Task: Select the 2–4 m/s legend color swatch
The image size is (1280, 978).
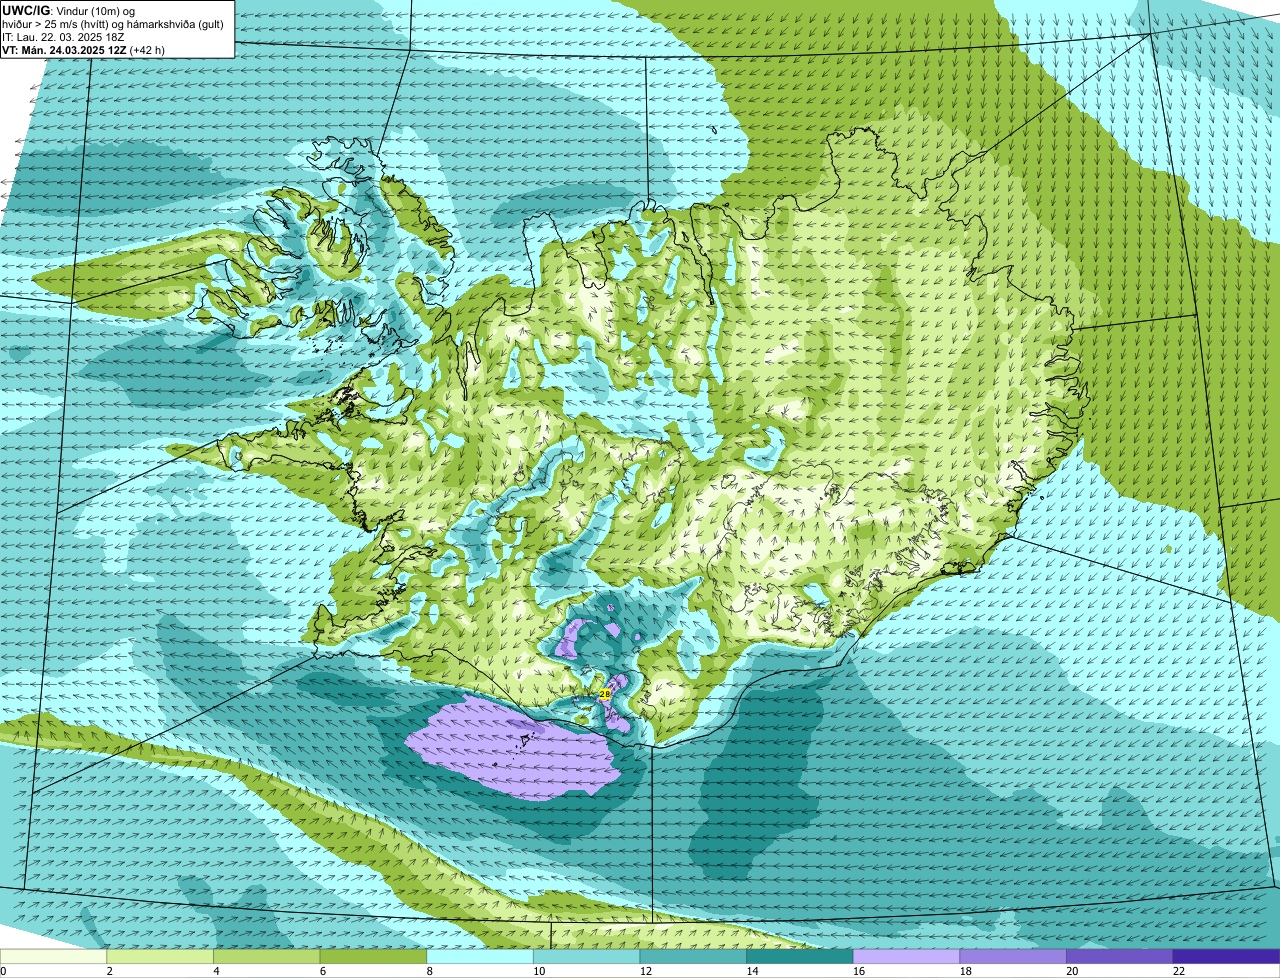Action: click(x=160, y=956)
